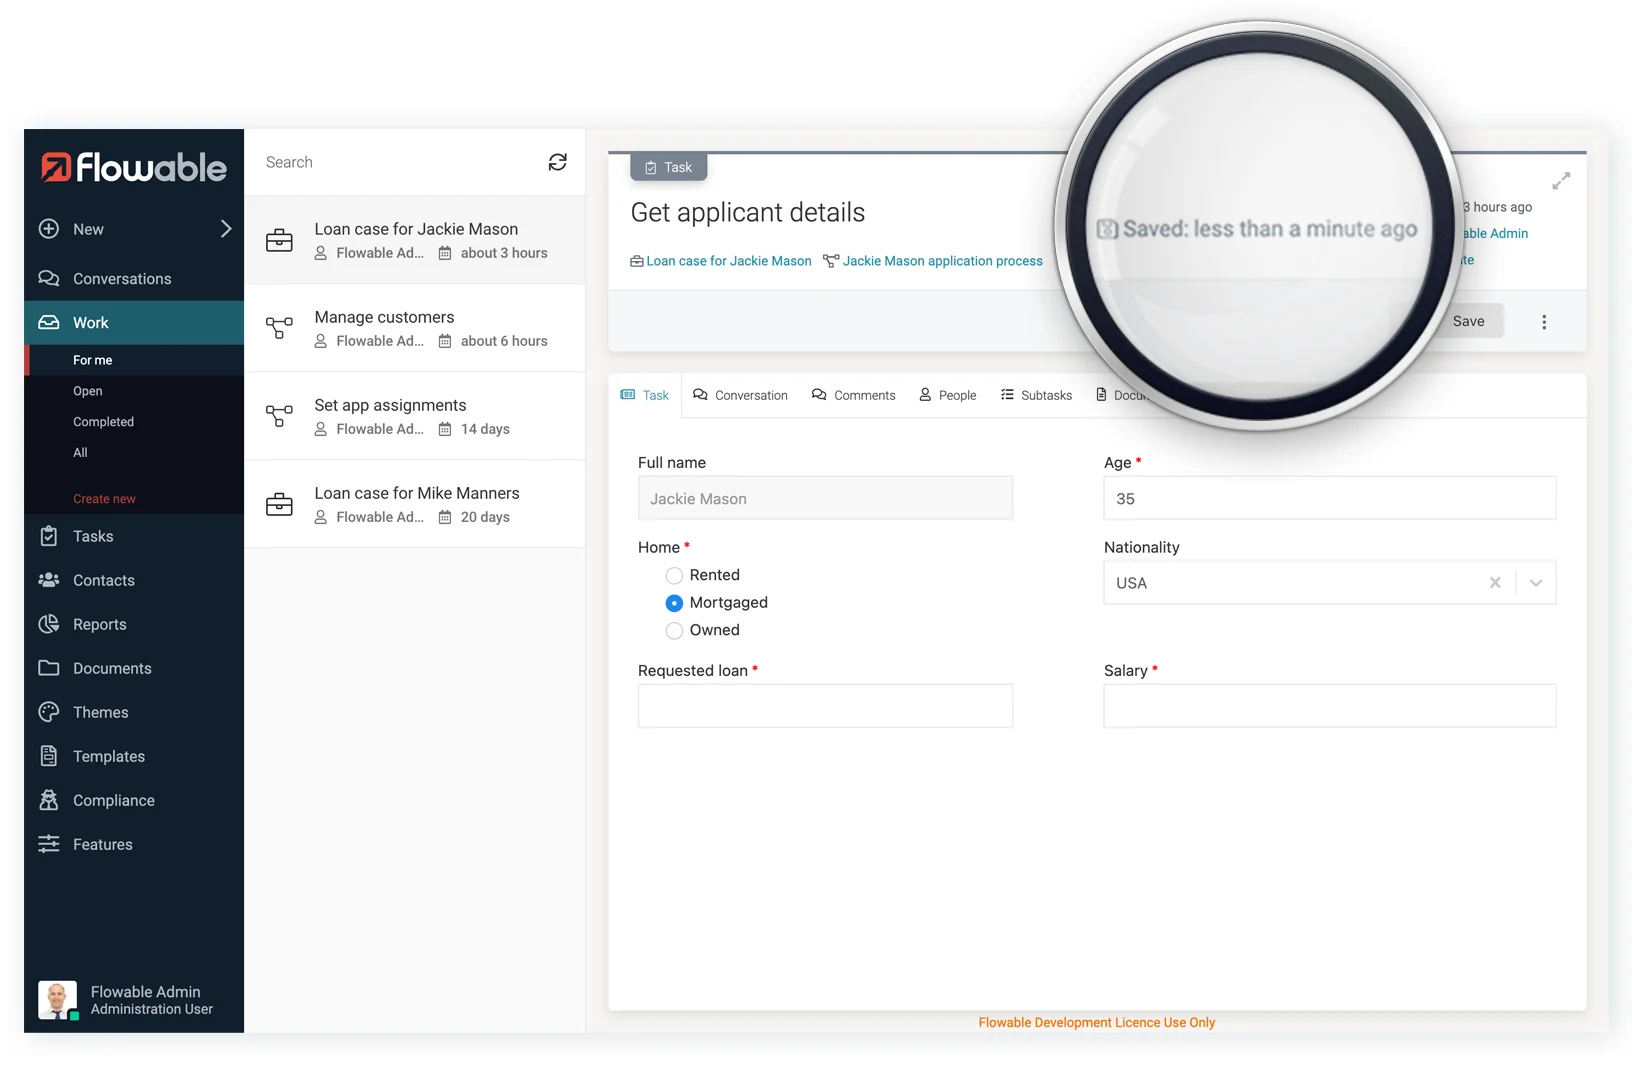Switch to the People tab
This screenshot has width=1632, height=1080.
coord(948,395)
